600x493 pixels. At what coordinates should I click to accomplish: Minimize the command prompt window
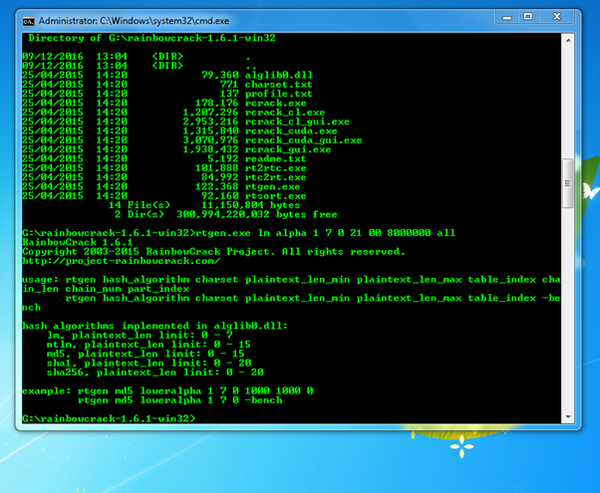507,17
